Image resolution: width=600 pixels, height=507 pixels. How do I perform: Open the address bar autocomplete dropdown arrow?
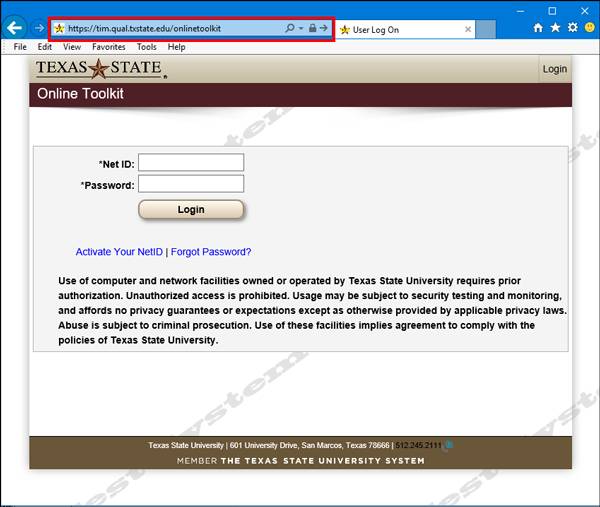[x=301, y=28]
